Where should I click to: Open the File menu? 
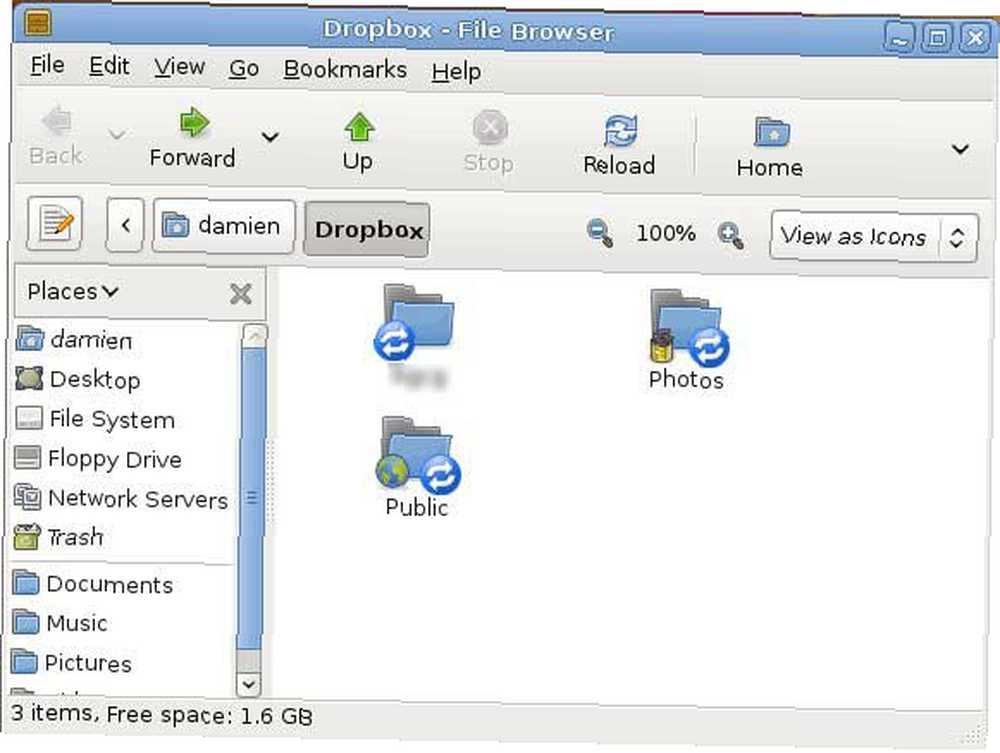click(47, 65)
